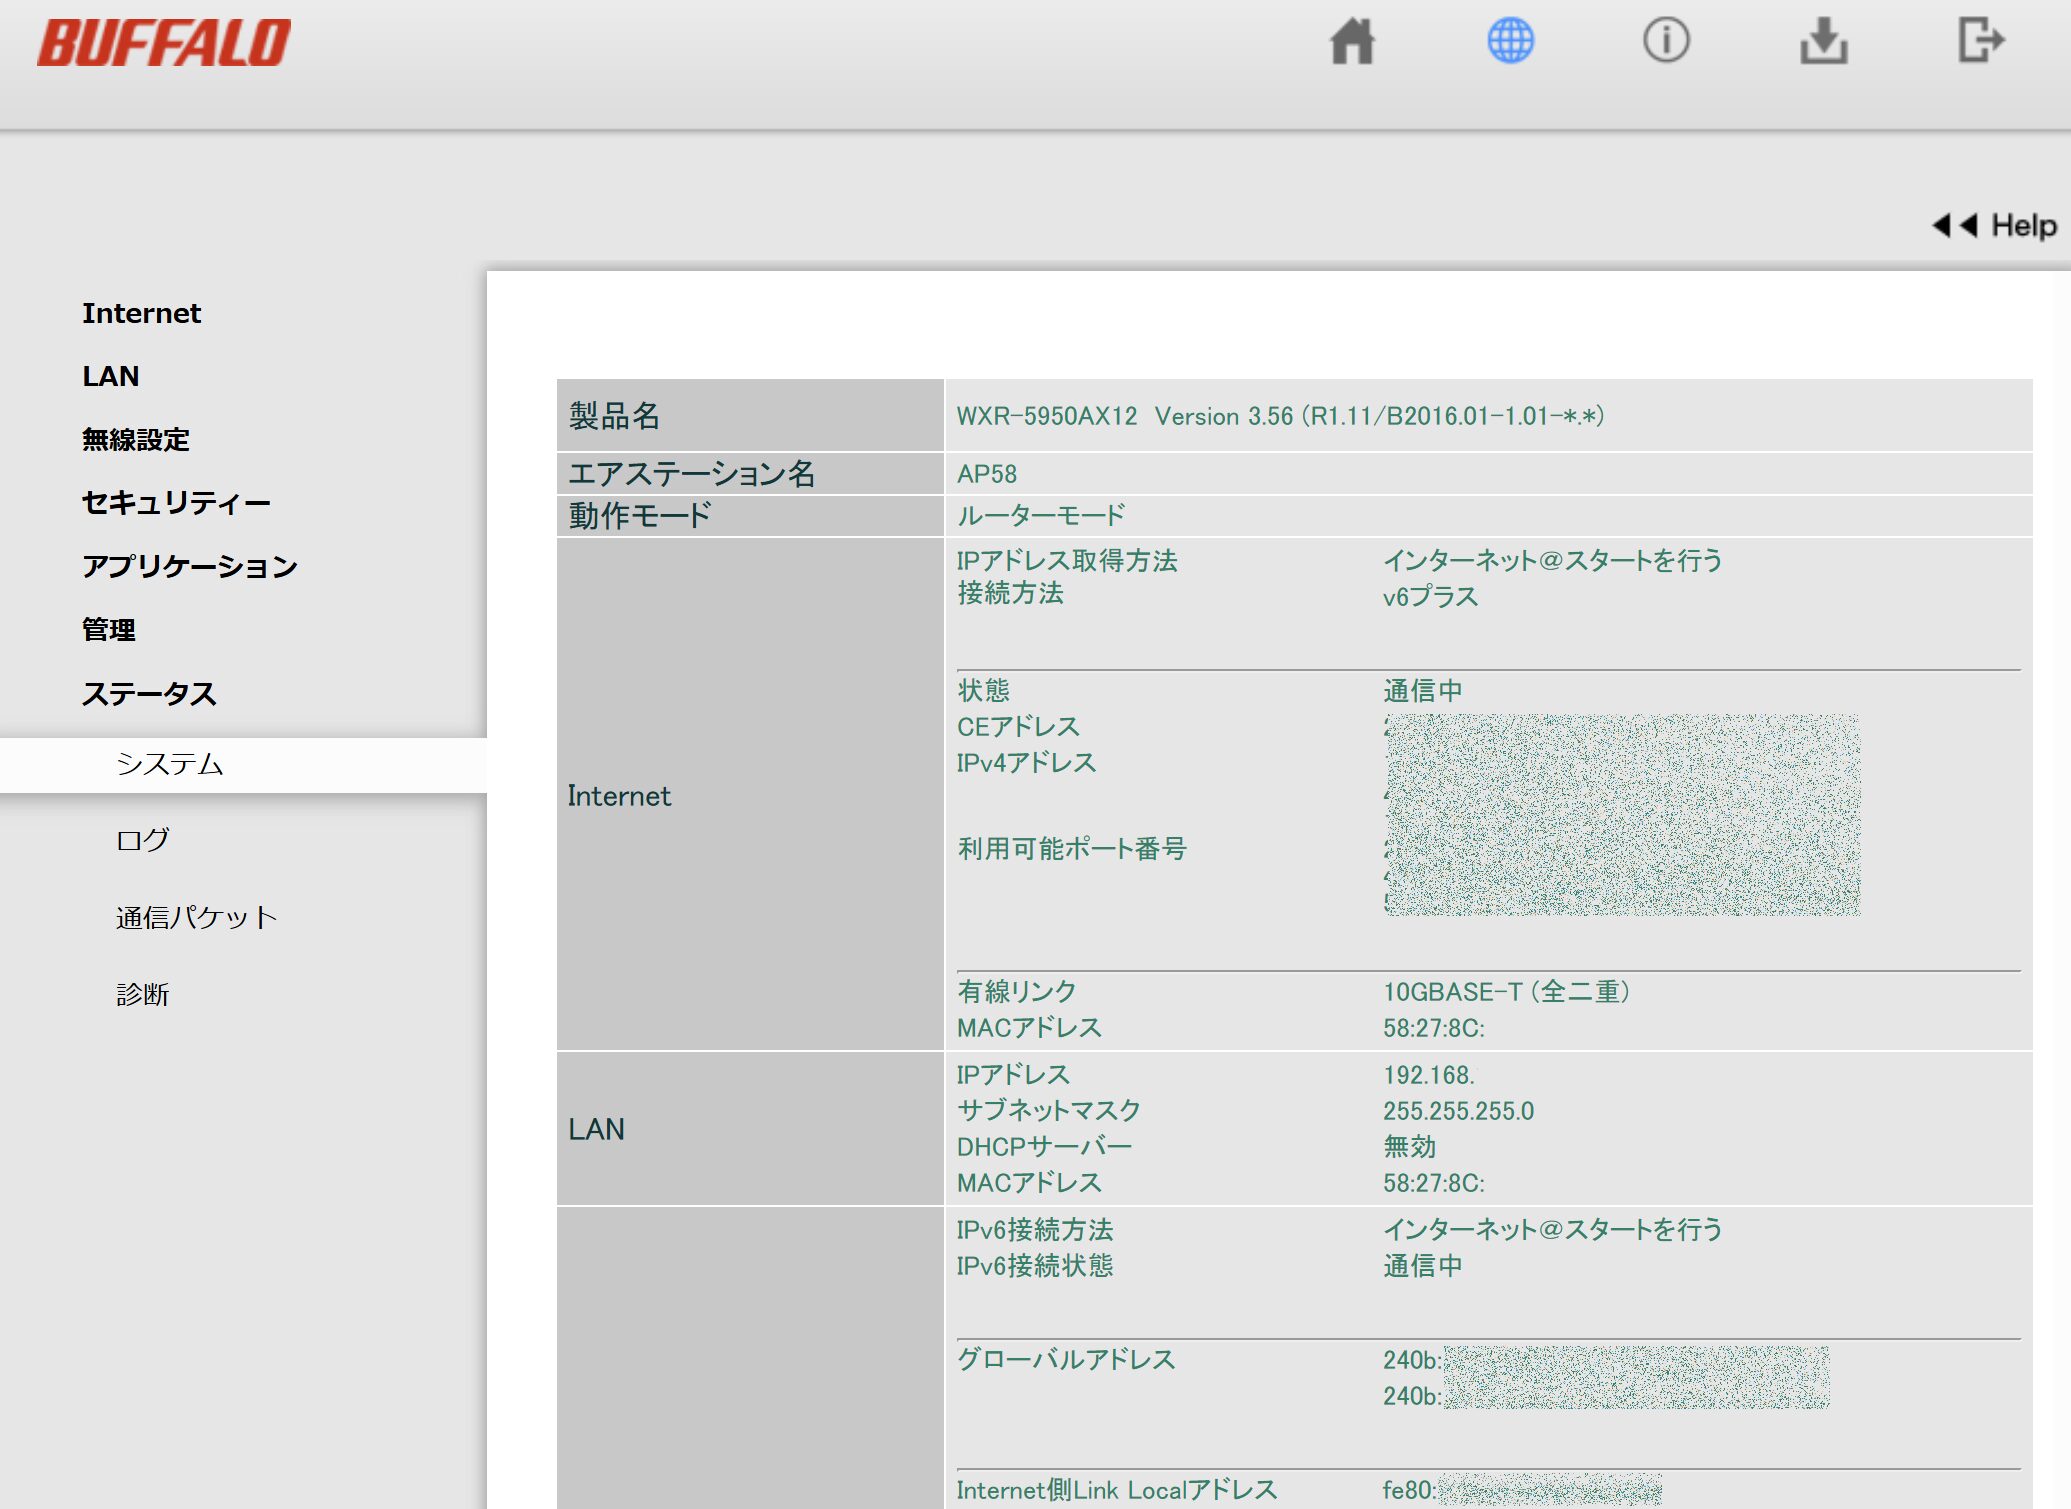
Task: Click the DHCPサーバー value 無効
Action: (x=1409, y=1147)
